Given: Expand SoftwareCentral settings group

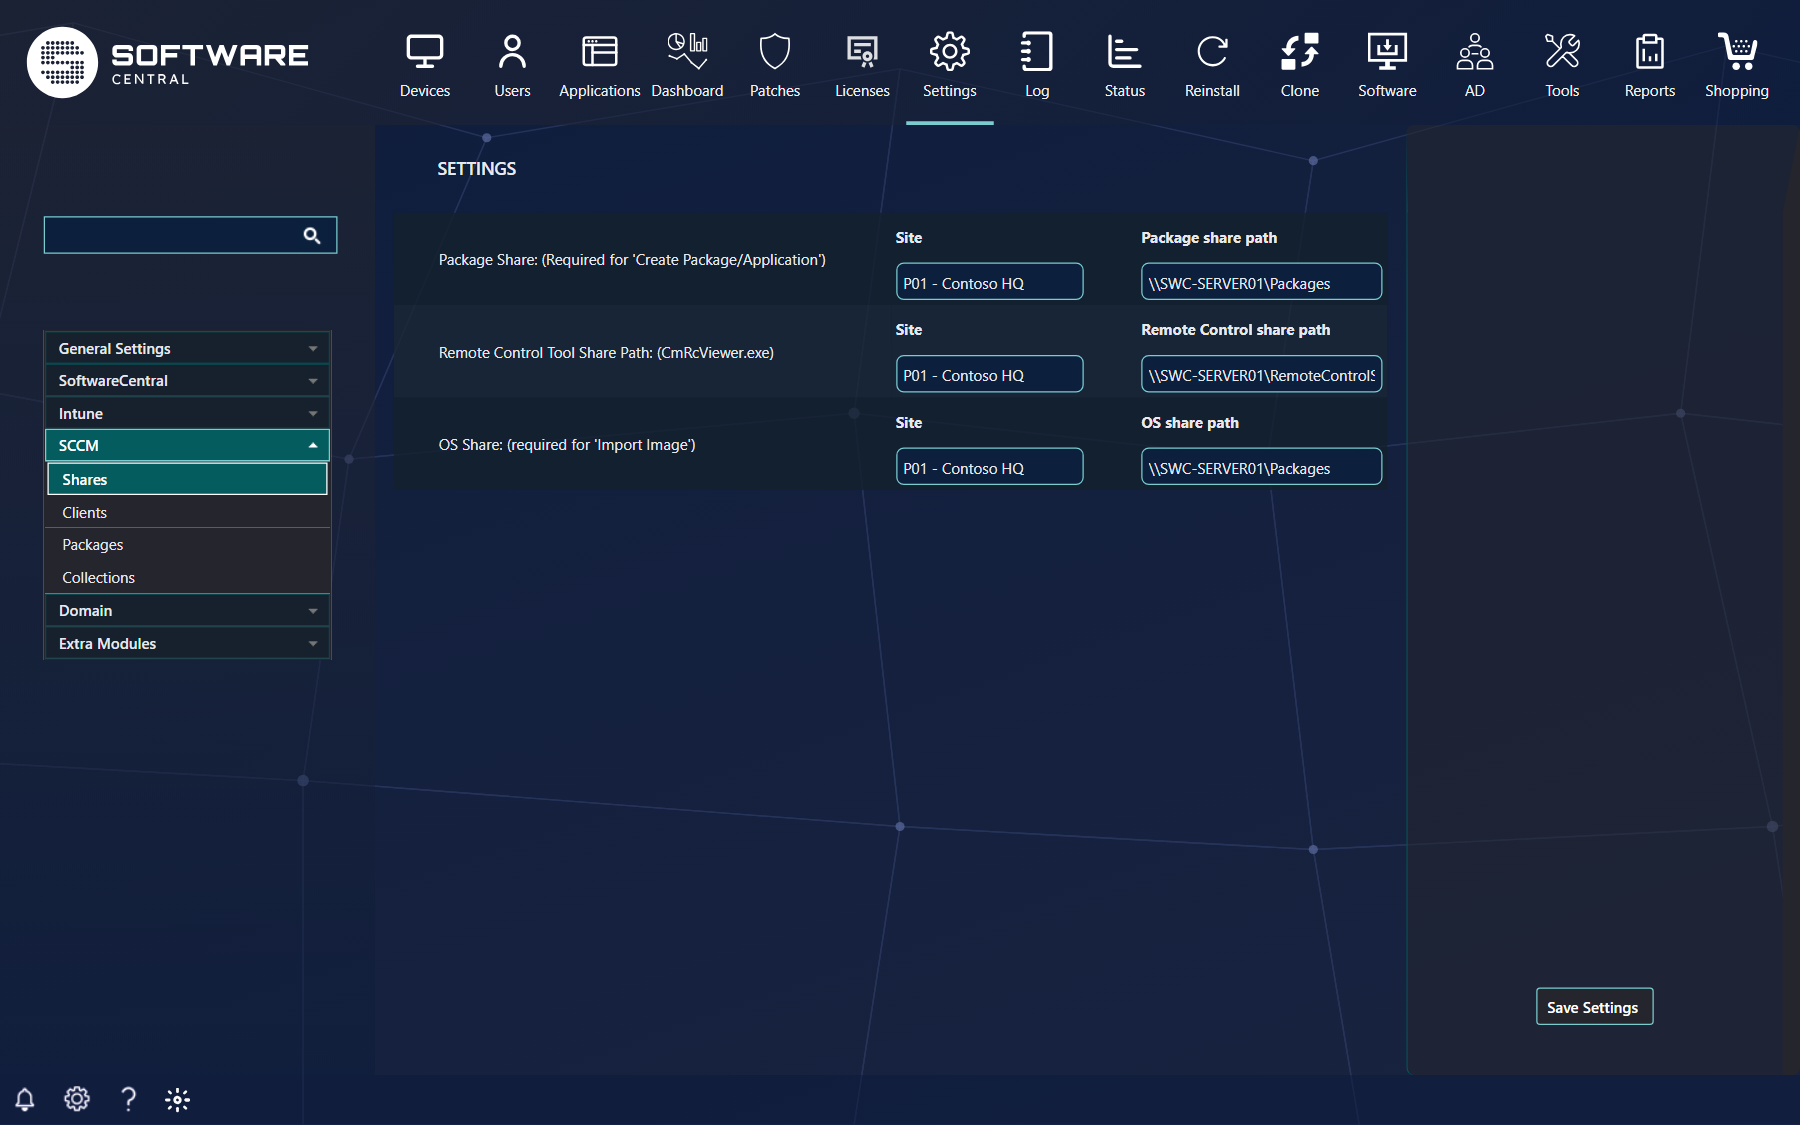Looking at the screenshot, I should click(187, 381).
